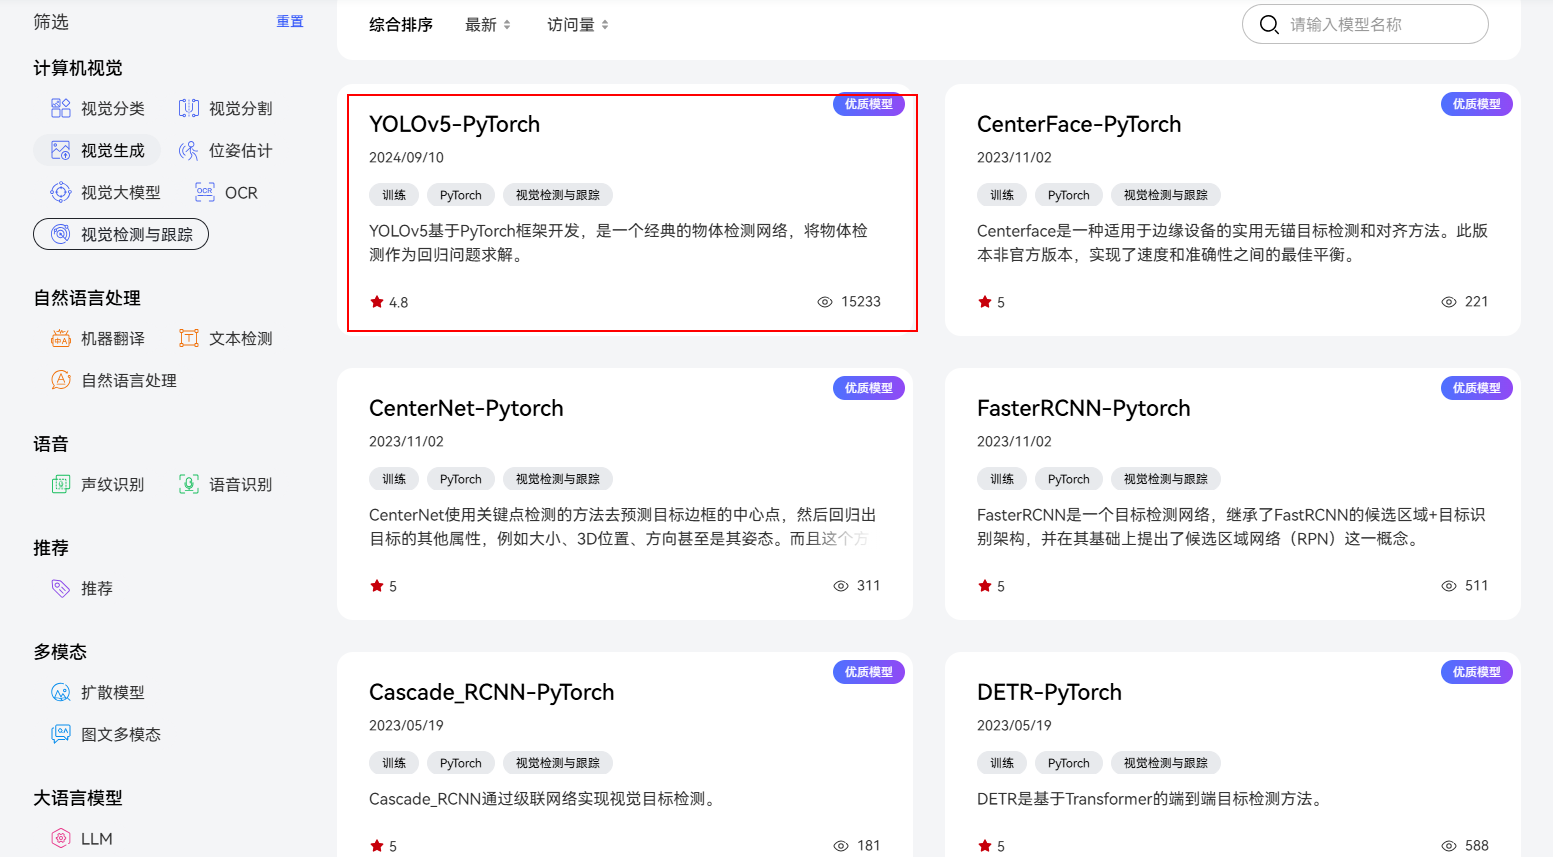The height and width of the screenshot is (857, 1553).
Task: Click the views eye icon on CenterNet-Pytorch
Action: point(841,586)
